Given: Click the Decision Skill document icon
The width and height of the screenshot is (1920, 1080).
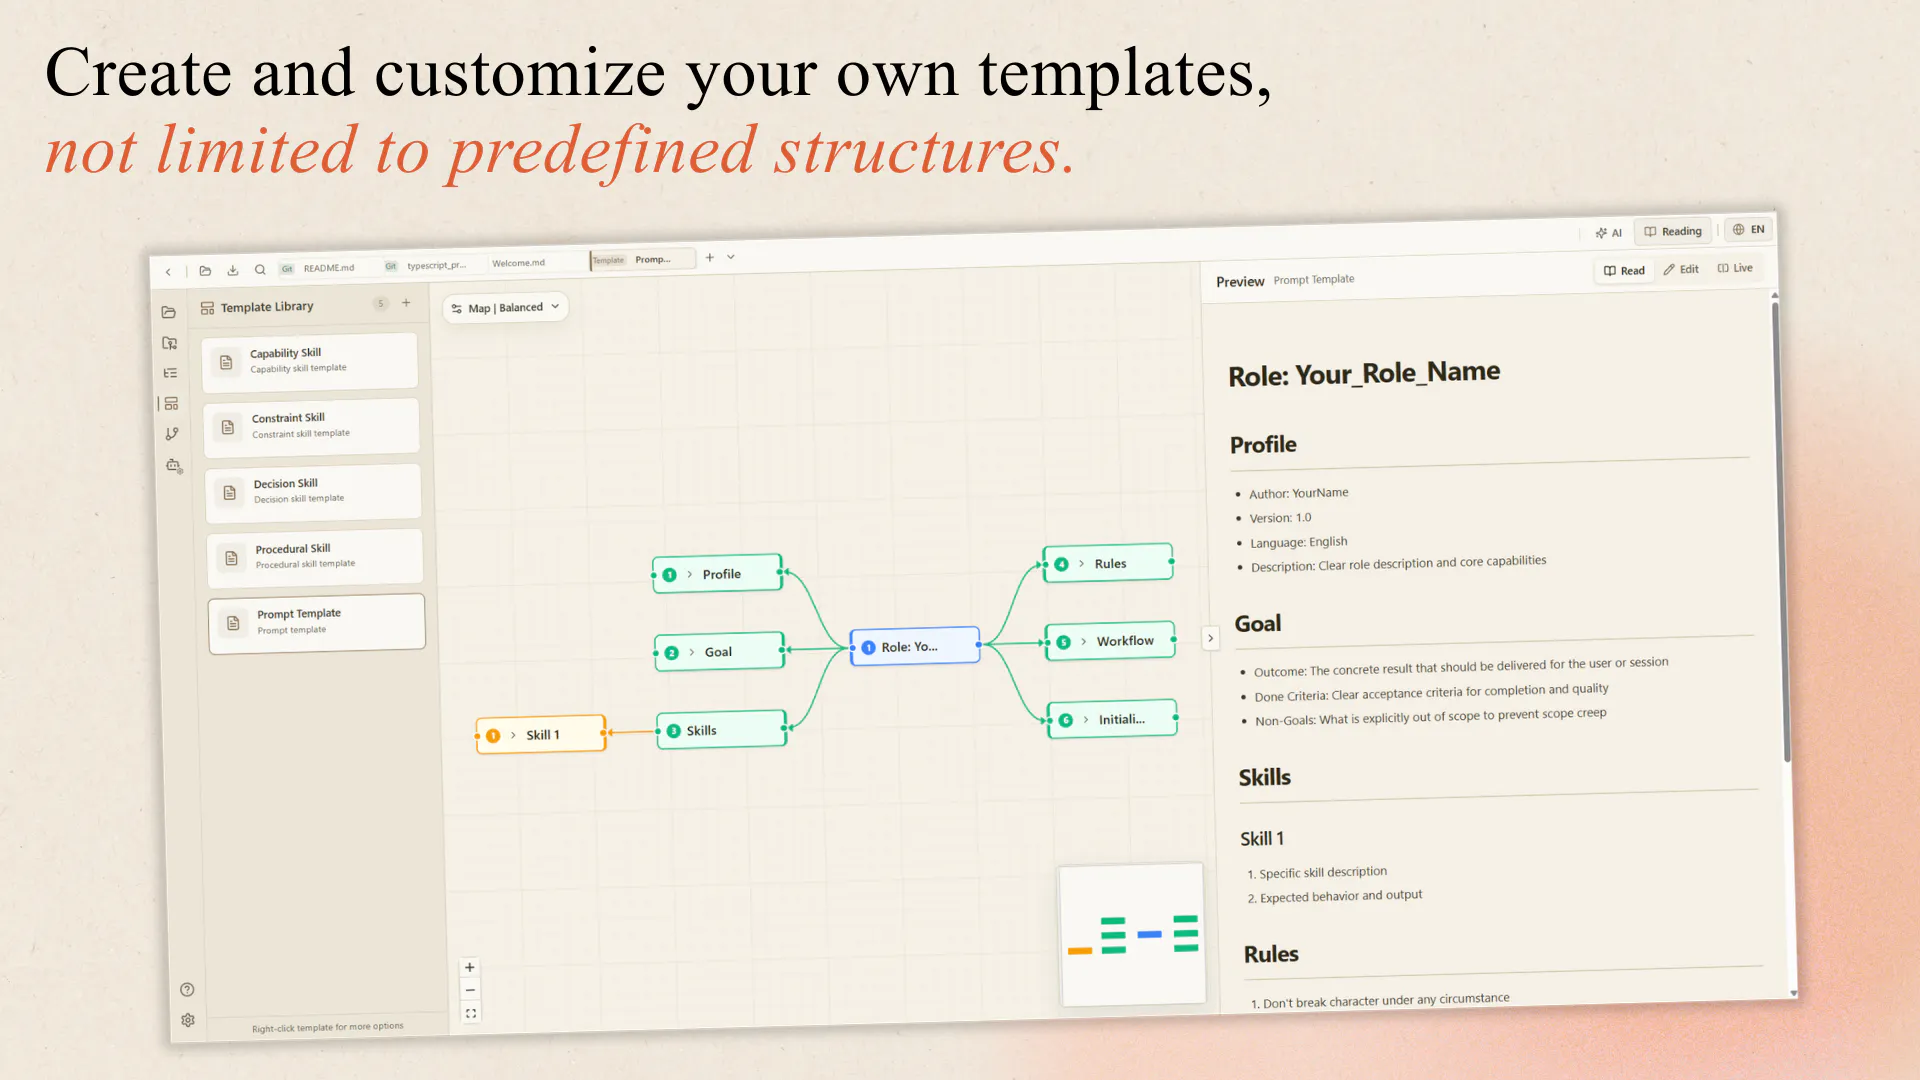Looking at the screenshot, I should tap(230, 492).
